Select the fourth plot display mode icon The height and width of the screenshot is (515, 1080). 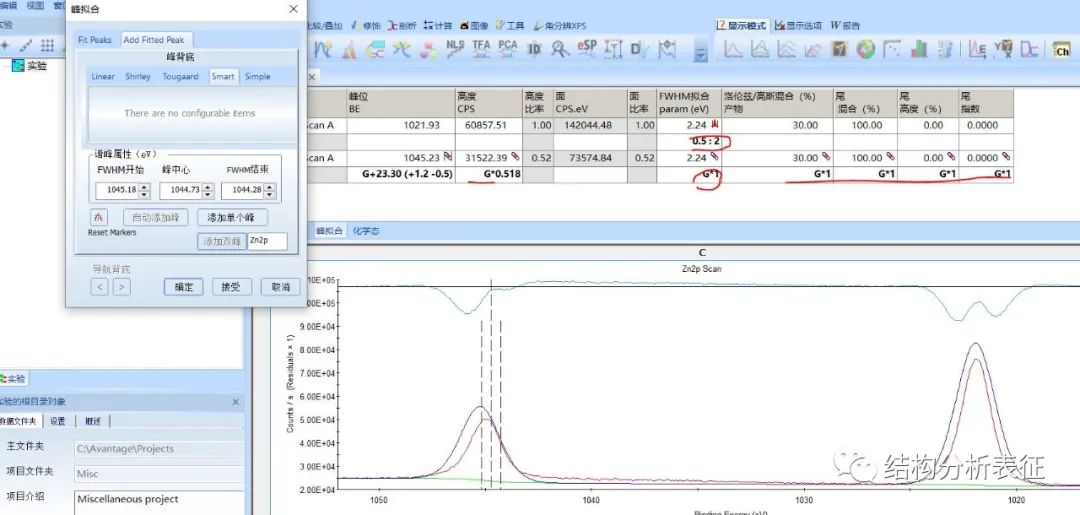pyautogui.click(x=813, y=49)
